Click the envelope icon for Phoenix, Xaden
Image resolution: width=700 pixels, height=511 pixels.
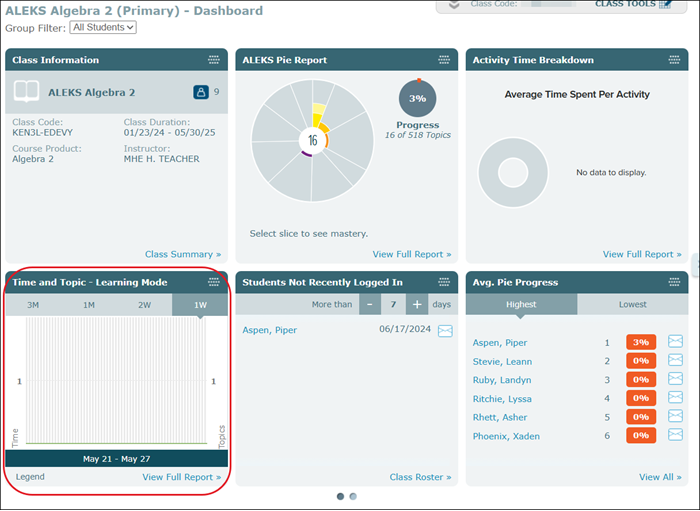[675, 435]
